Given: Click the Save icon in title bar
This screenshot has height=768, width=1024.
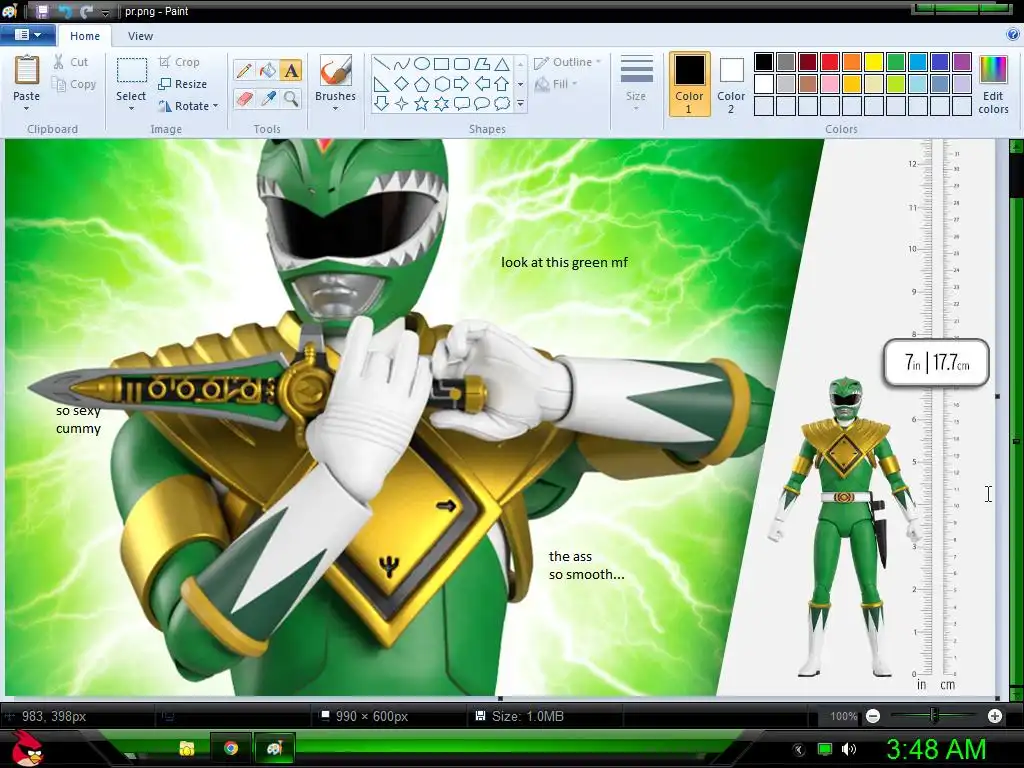Looking at the screenshot, I should click(x=42, y=11).
